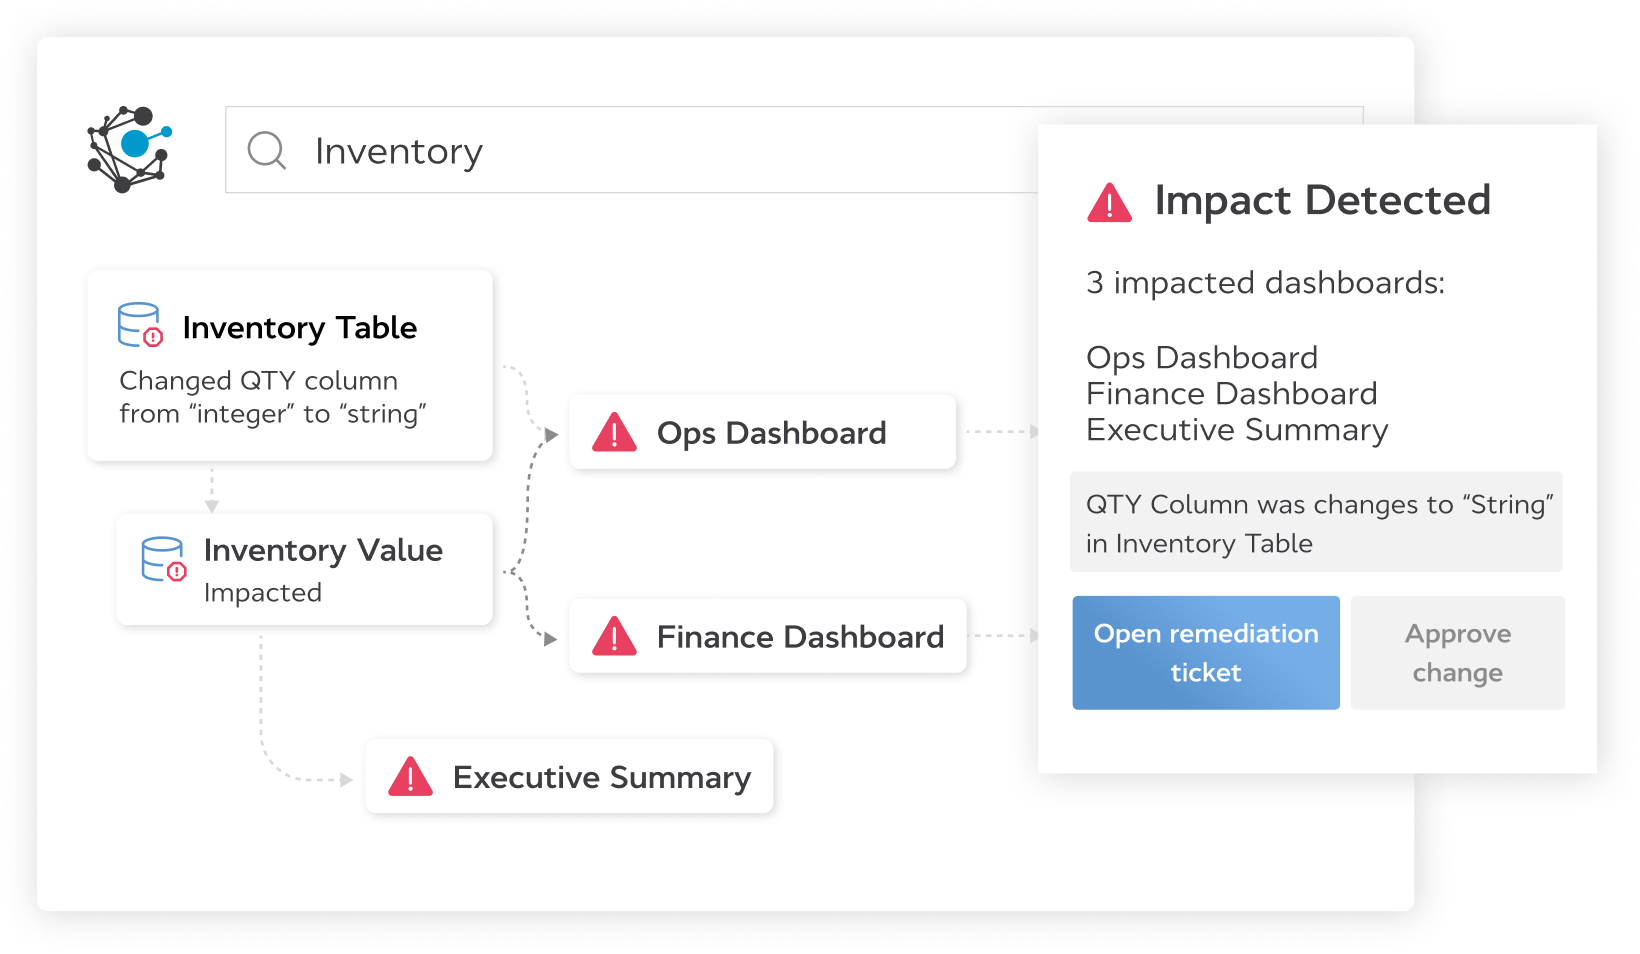Viewport: 1640px width, 954px height.
Task: Click the Inventory Value database alert icon
Action: tap(164, 560)
